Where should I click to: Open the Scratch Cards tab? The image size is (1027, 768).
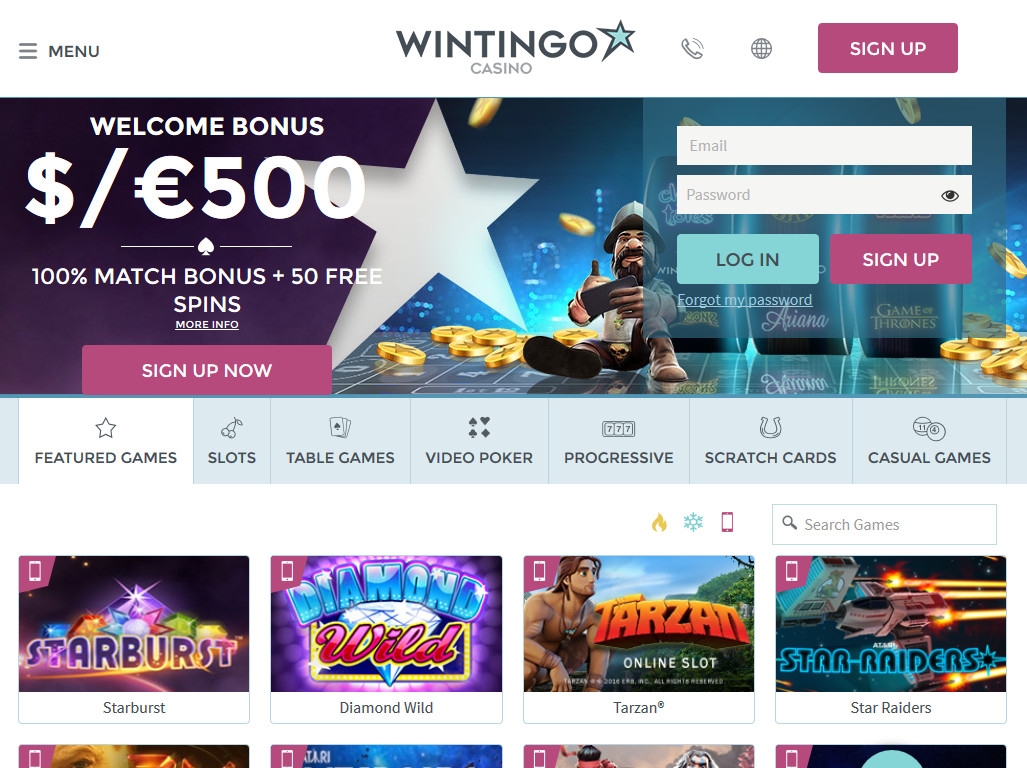click(x=771, y=441)
